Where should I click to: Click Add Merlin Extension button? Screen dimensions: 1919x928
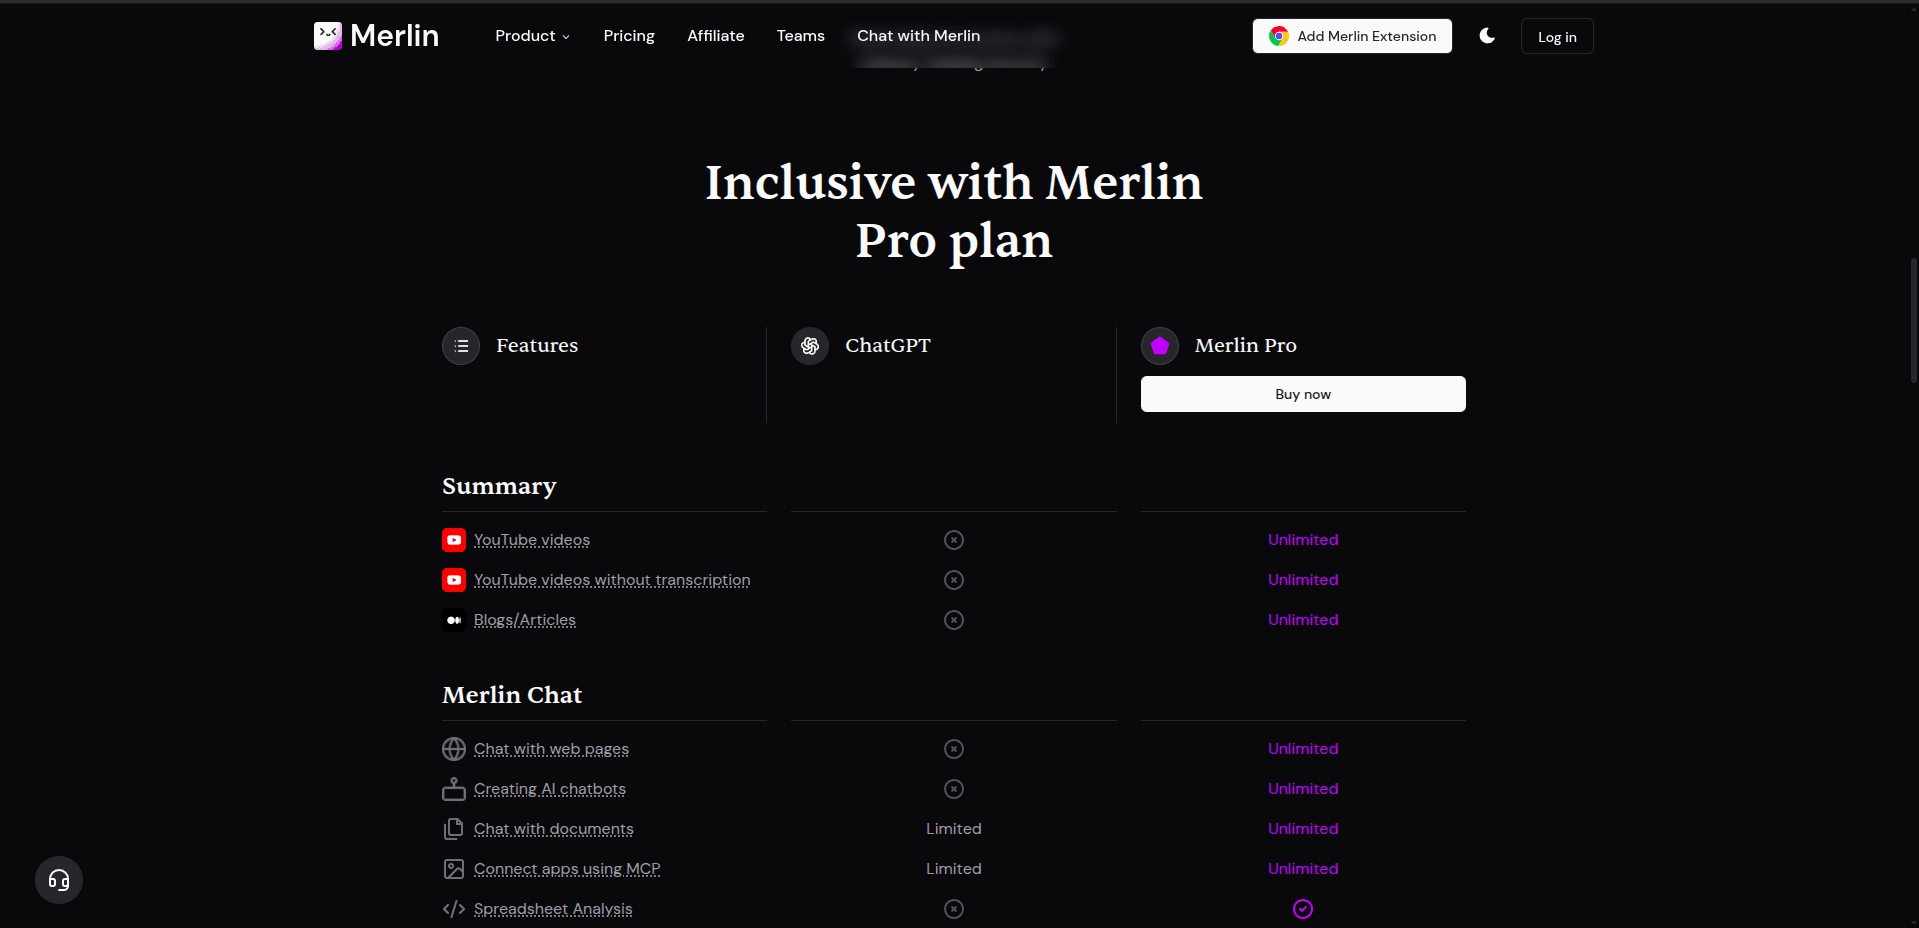(1352, 36)
